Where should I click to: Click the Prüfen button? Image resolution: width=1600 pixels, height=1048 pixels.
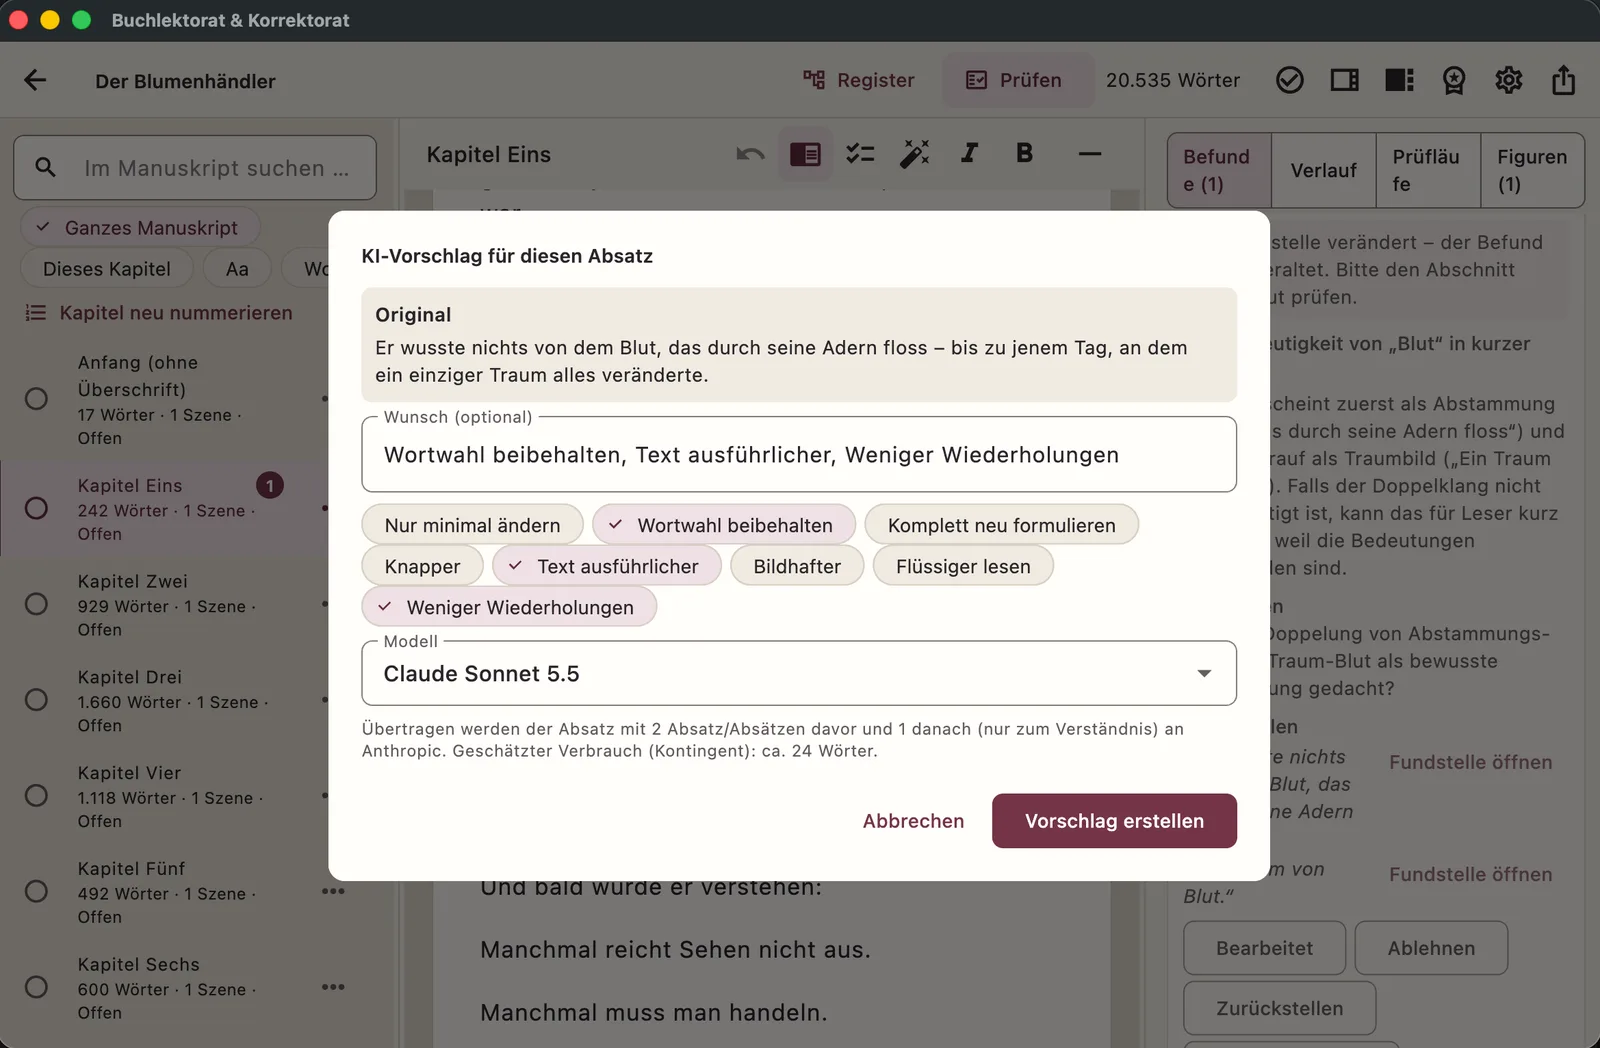click(1018, 80)
